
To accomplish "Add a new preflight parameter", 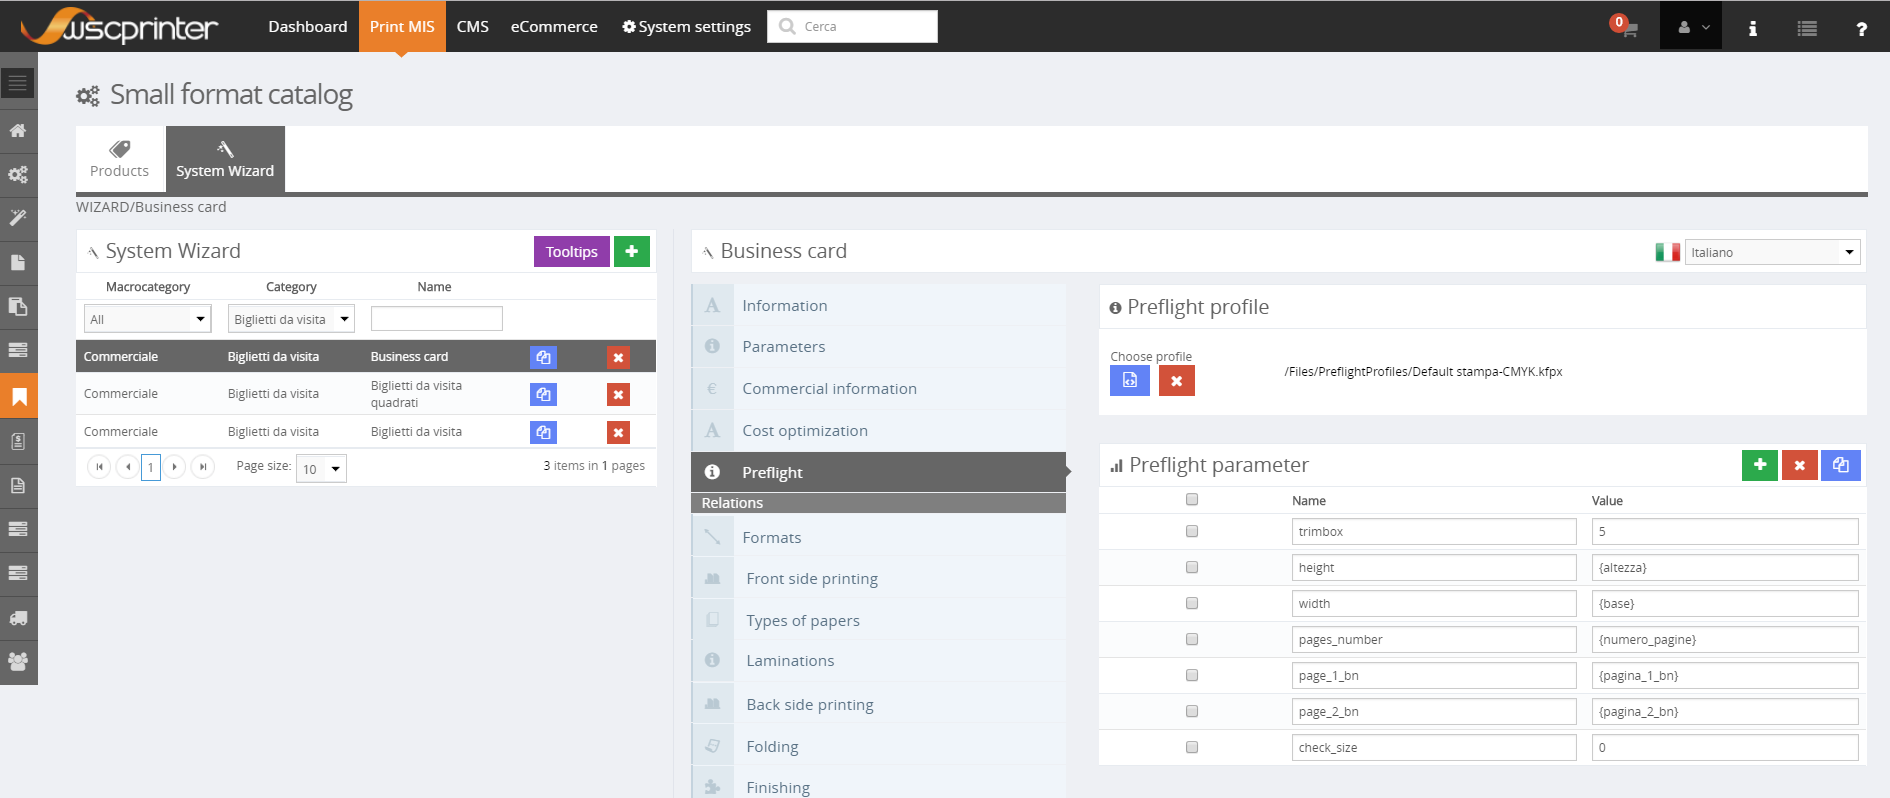I will coord(1760,465).
